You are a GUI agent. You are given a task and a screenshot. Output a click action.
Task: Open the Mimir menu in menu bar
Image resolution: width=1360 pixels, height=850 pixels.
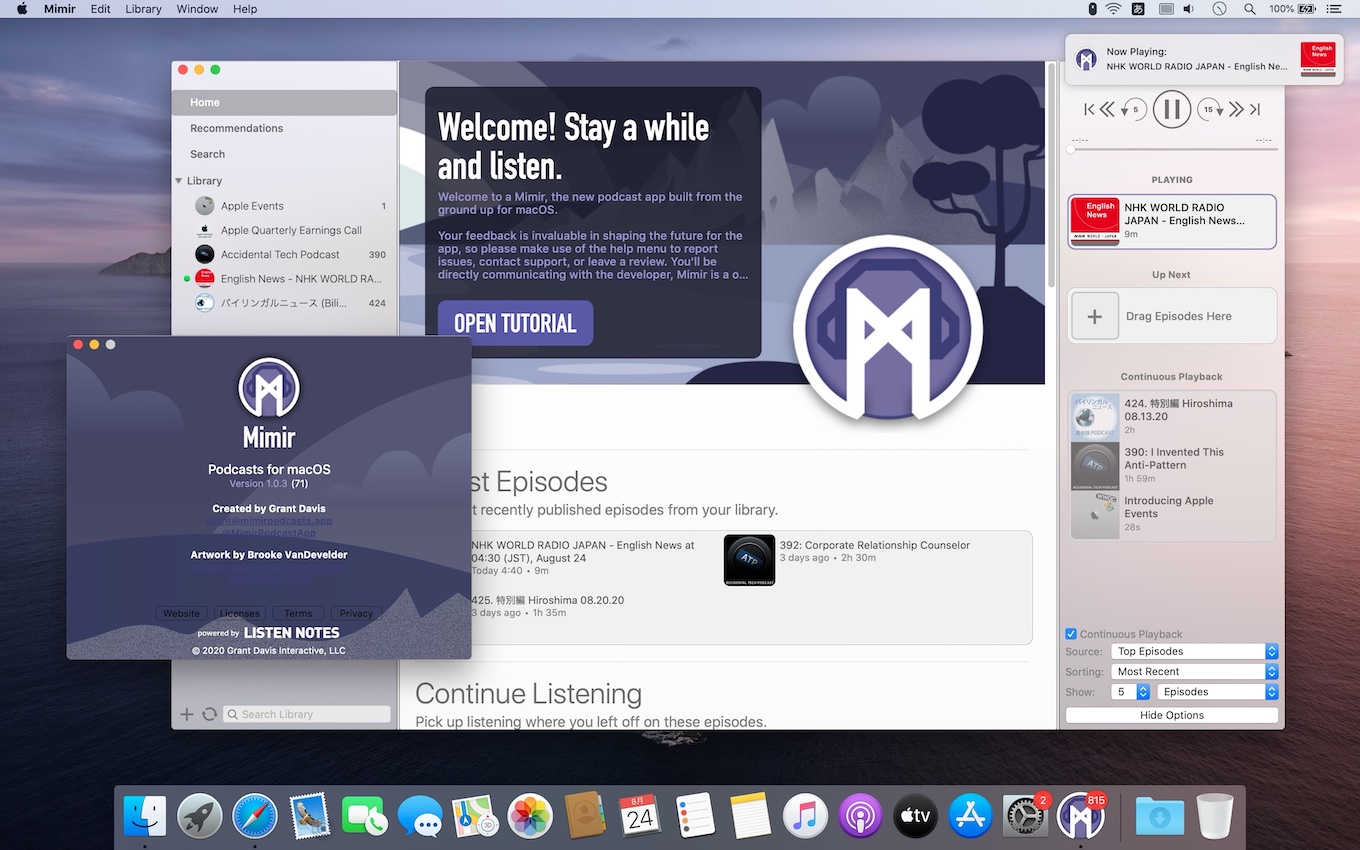click(x=60, y=9)
